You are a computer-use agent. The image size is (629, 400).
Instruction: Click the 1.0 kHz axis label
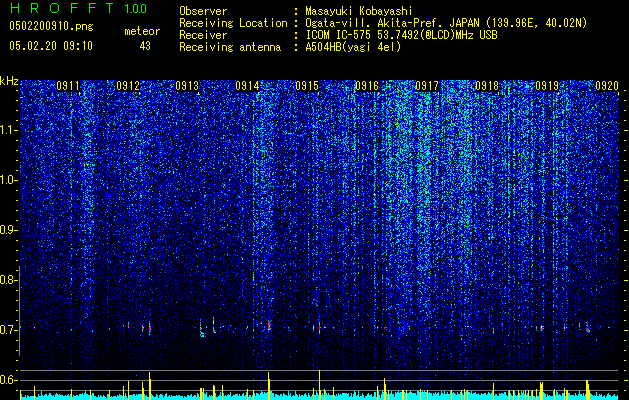point(8,181)
